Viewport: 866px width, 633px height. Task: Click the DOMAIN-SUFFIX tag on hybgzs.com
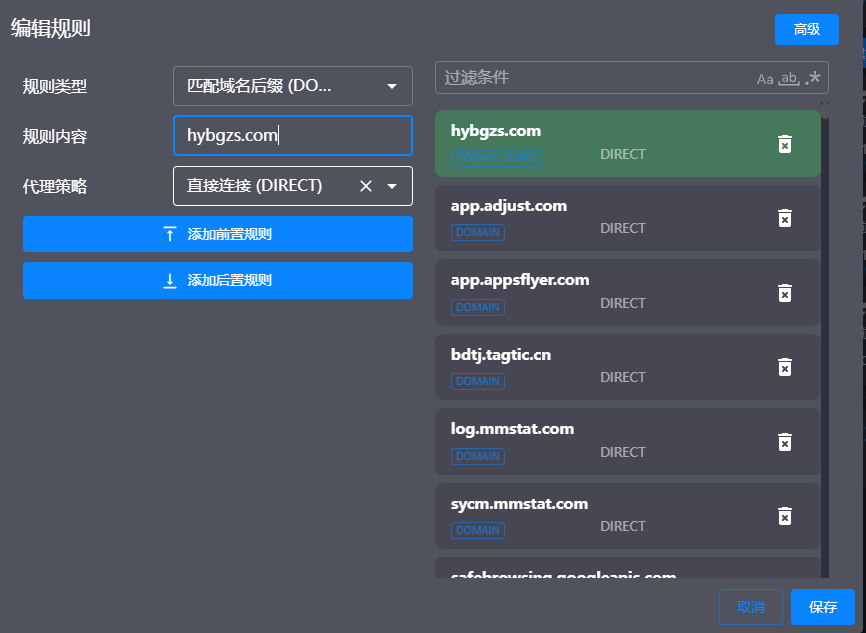coord(497,159)
